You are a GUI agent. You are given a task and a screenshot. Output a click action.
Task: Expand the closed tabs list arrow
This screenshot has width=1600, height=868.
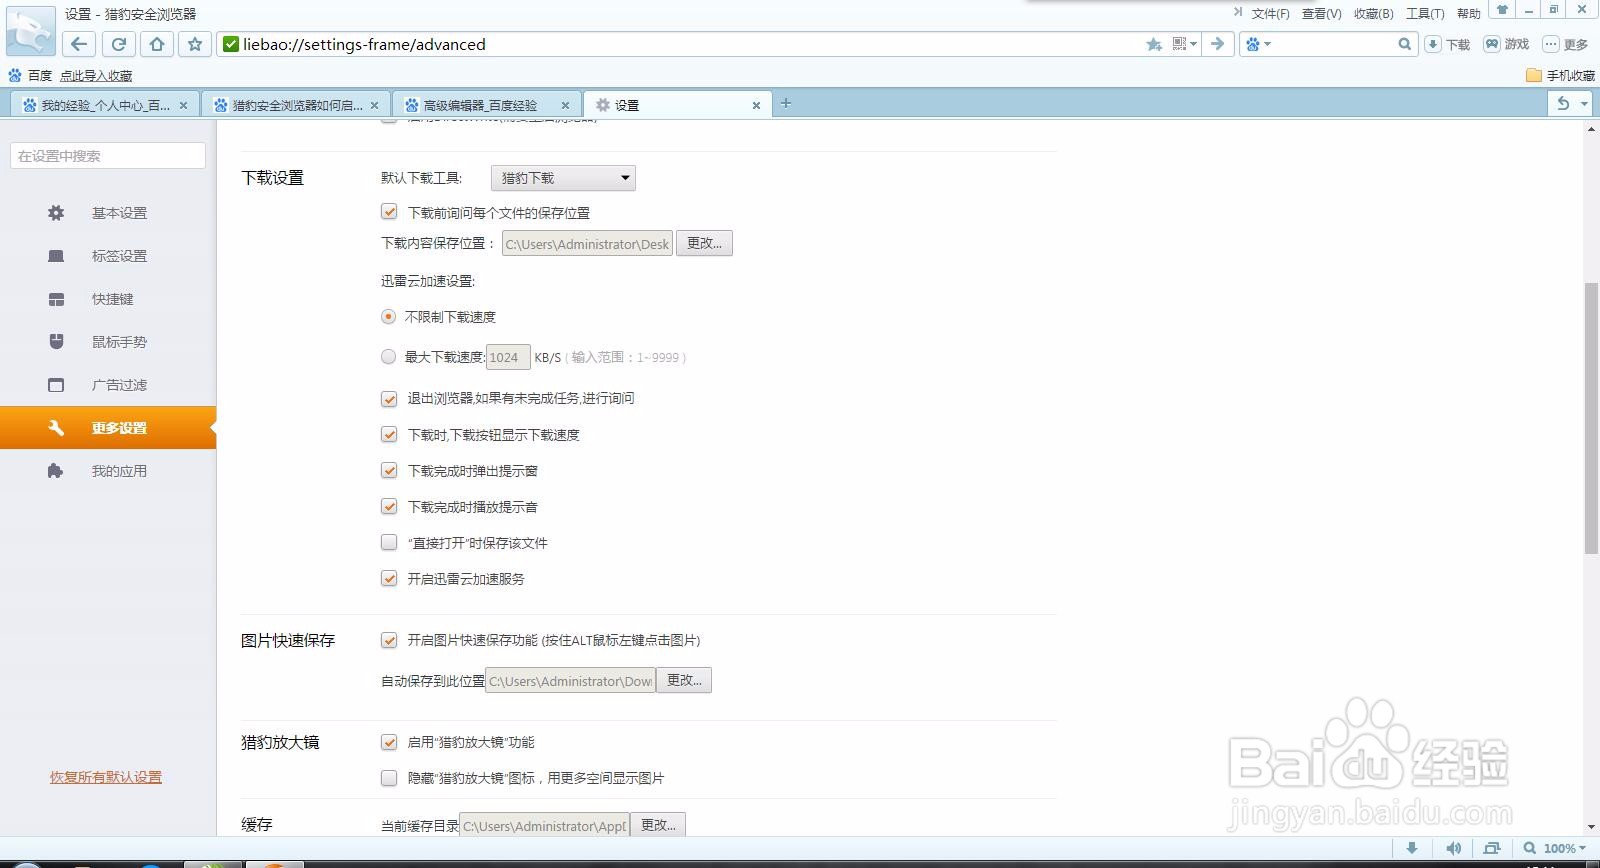coord(1584,103)
